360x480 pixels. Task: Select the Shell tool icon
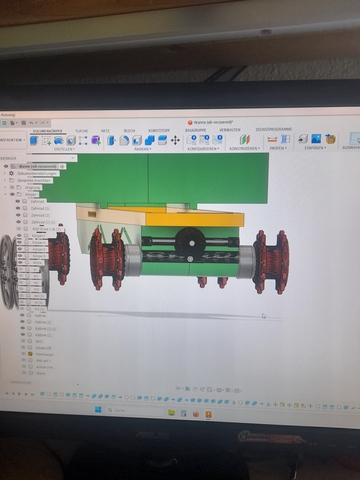[x=137, y=140]
